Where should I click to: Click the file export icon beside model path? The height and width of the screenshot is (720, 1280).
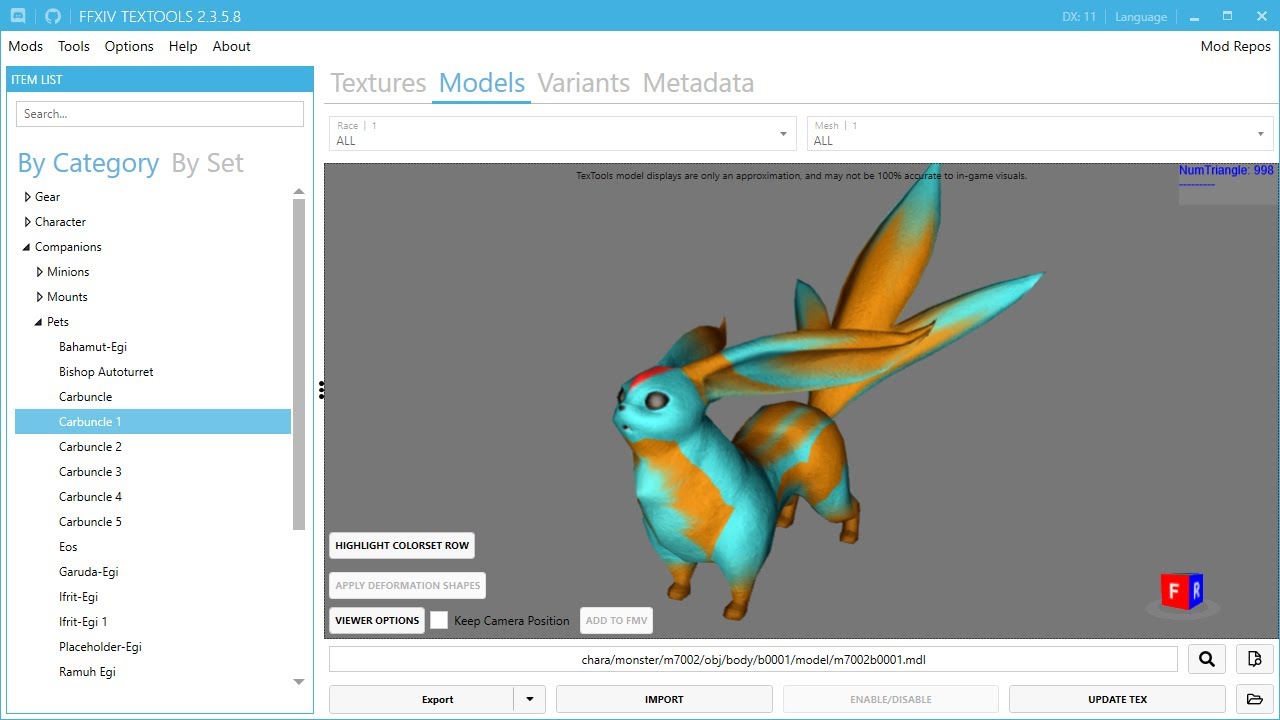click(1255, 659)
